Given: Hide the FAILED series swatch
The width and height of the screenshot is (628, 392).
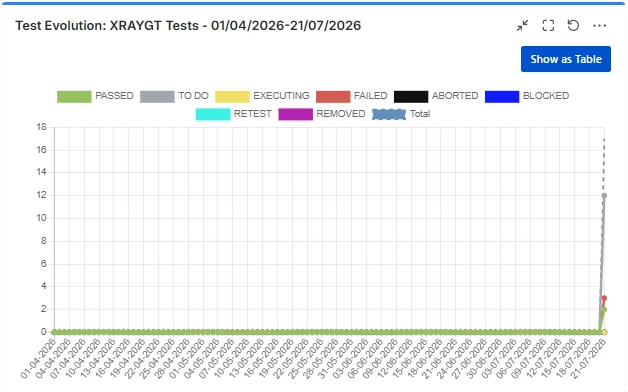Looking at the screenshot, I should click(x=333, y=96).
